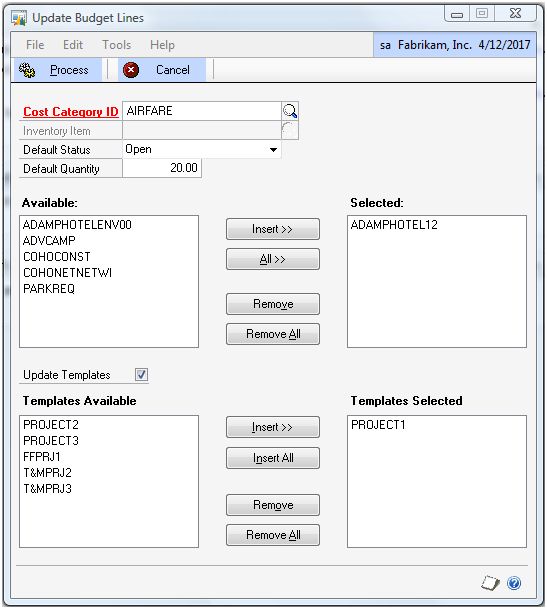Image resolution: width=547 pixels, height=609 pixels.
Task: Click Fabrikam, Inc. company name
Action: click(435, 45)
